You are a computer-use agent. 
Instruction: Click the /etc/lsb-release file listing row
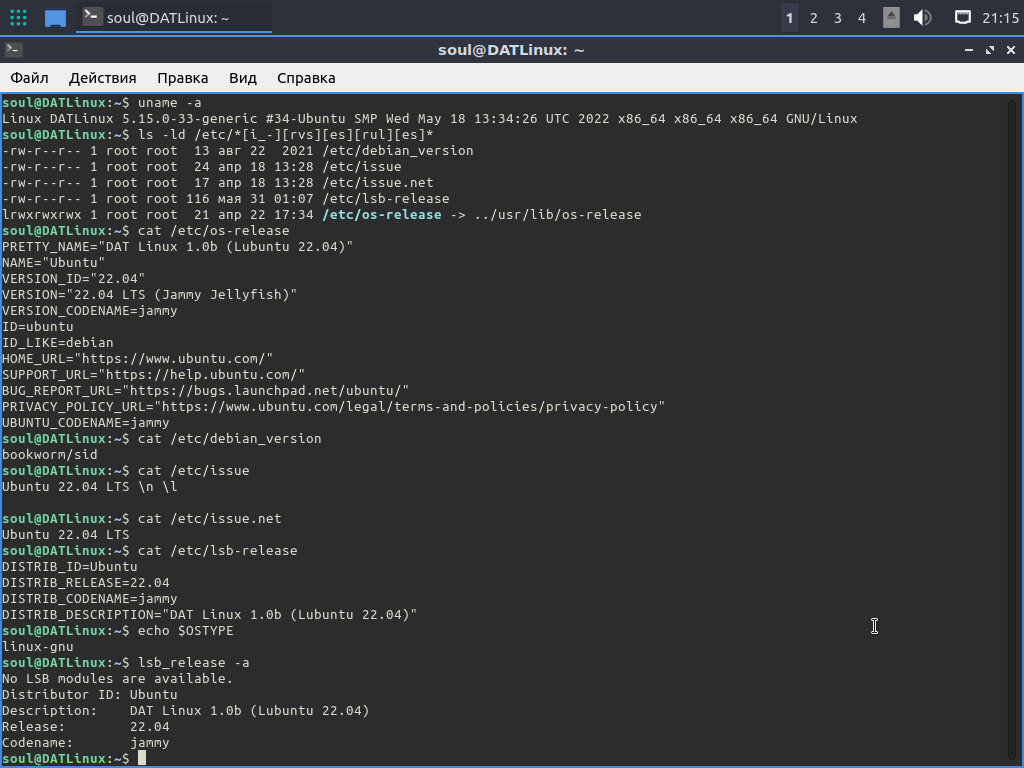coord(226,199)
